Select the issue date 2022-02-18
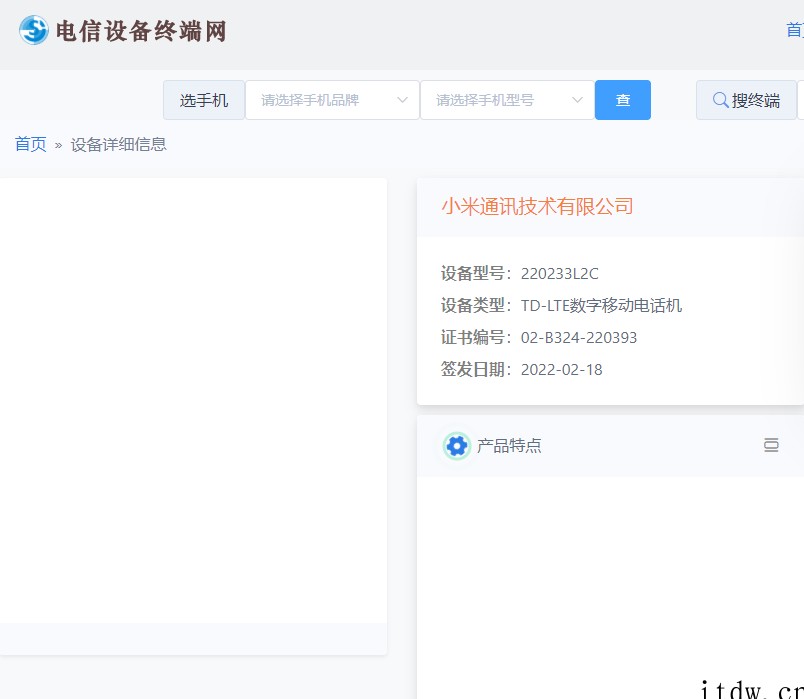Screen dimensions: 804x699 [x=561, y=369]
